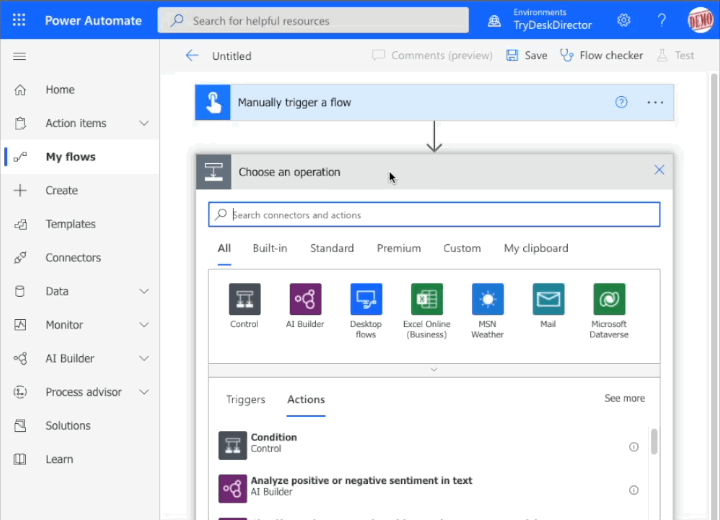Click the Test button
The width and height of the screenshot is (720, 520).
675,56
